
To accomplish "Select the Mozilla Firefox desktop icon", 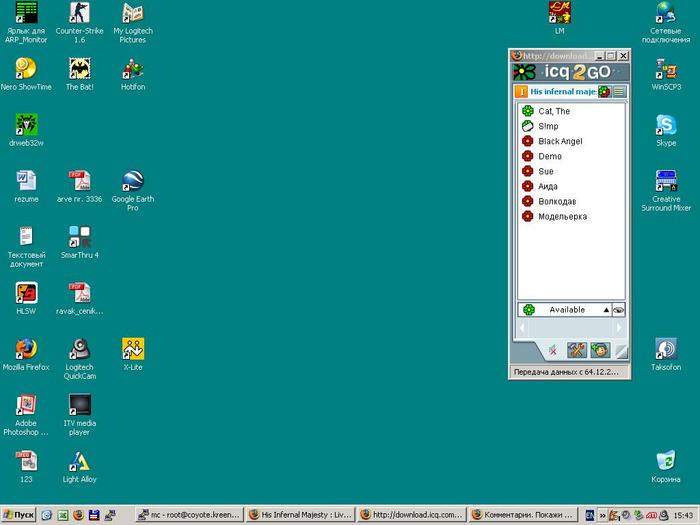I will (x=26, y=349).
